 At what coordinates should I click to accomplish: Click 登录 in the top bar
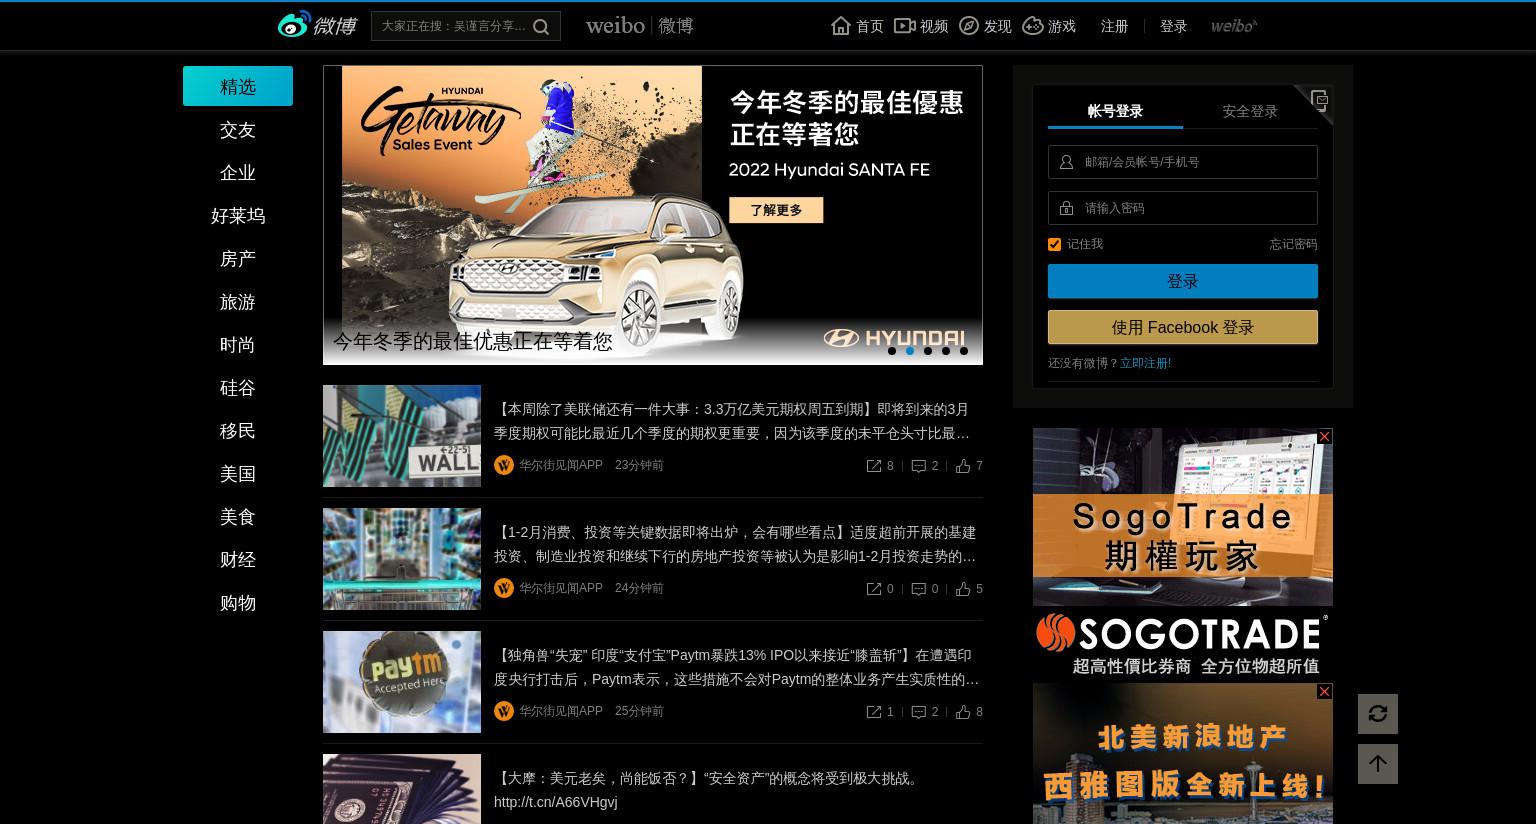click(1173, 27)
